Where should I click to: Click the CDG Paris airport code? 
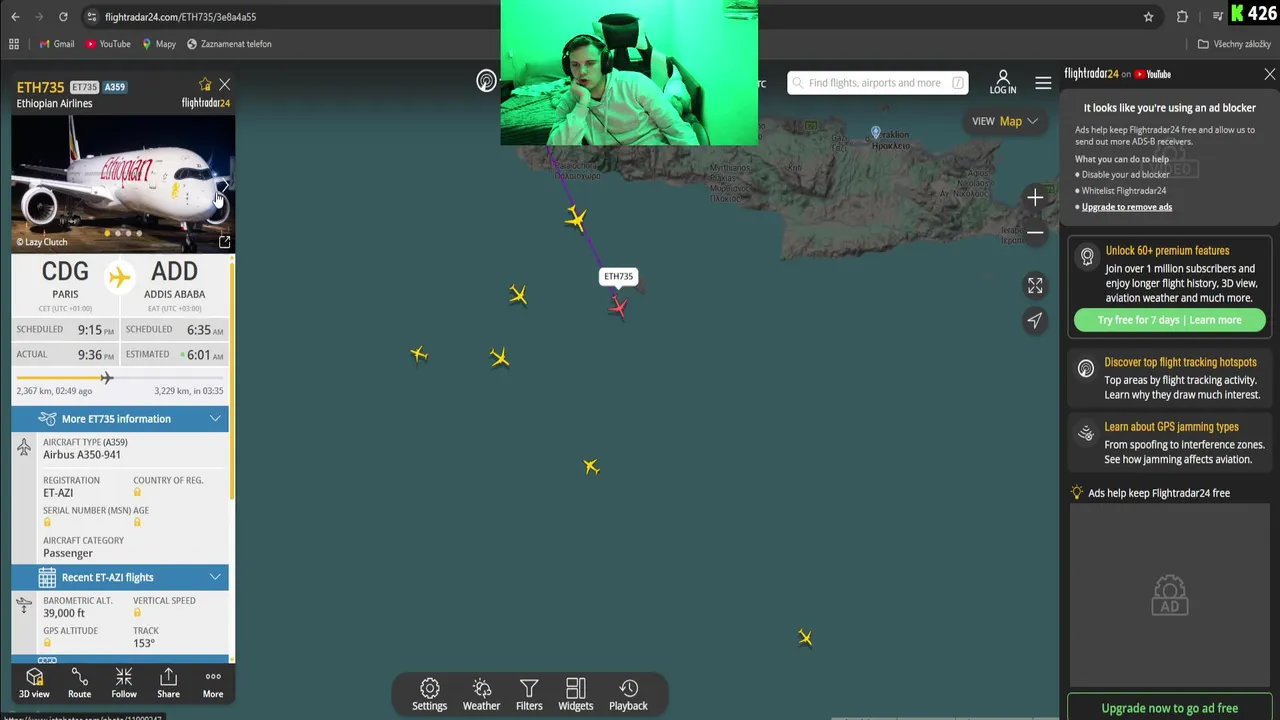pyautogui.click(x=65, y=272)
